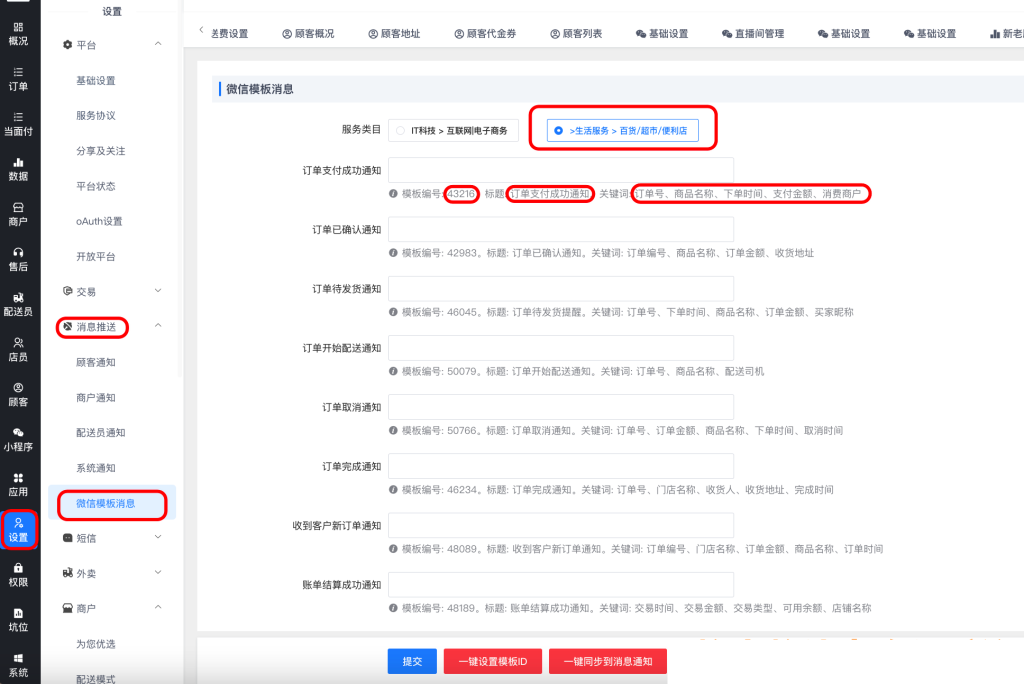Open 概况 overview icon in sidebar

18,27
